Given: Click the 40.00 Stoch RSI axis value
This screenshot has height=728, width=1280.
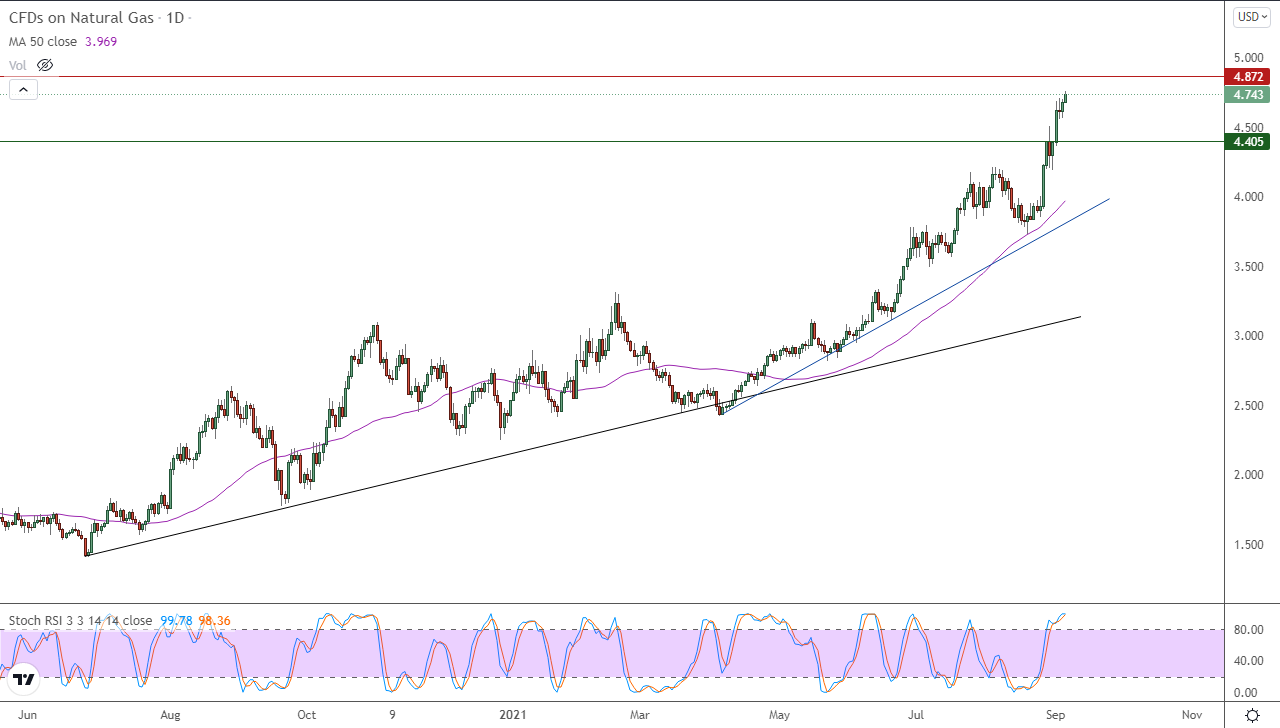Looking at the screenshot, I should [1249, 661].
